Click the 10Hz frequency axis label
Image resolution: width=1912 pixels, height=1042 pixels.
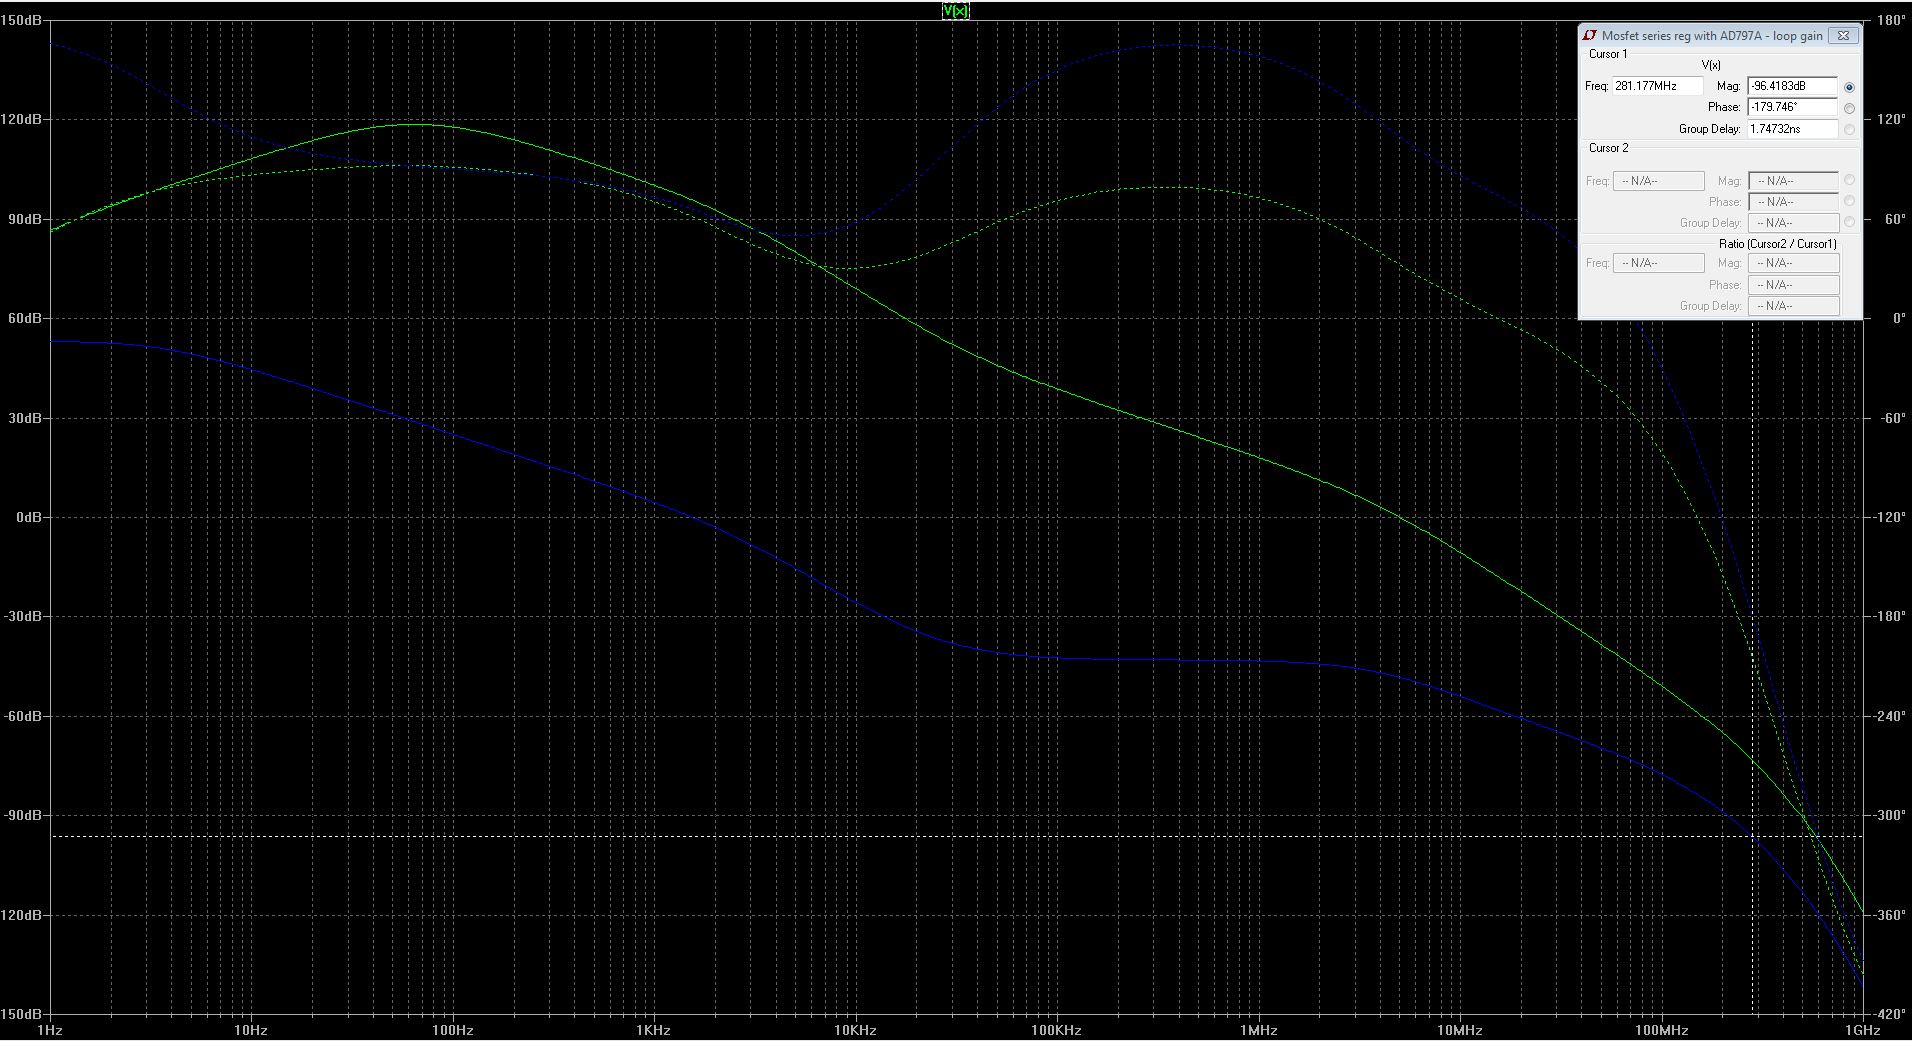(251, 1030)
